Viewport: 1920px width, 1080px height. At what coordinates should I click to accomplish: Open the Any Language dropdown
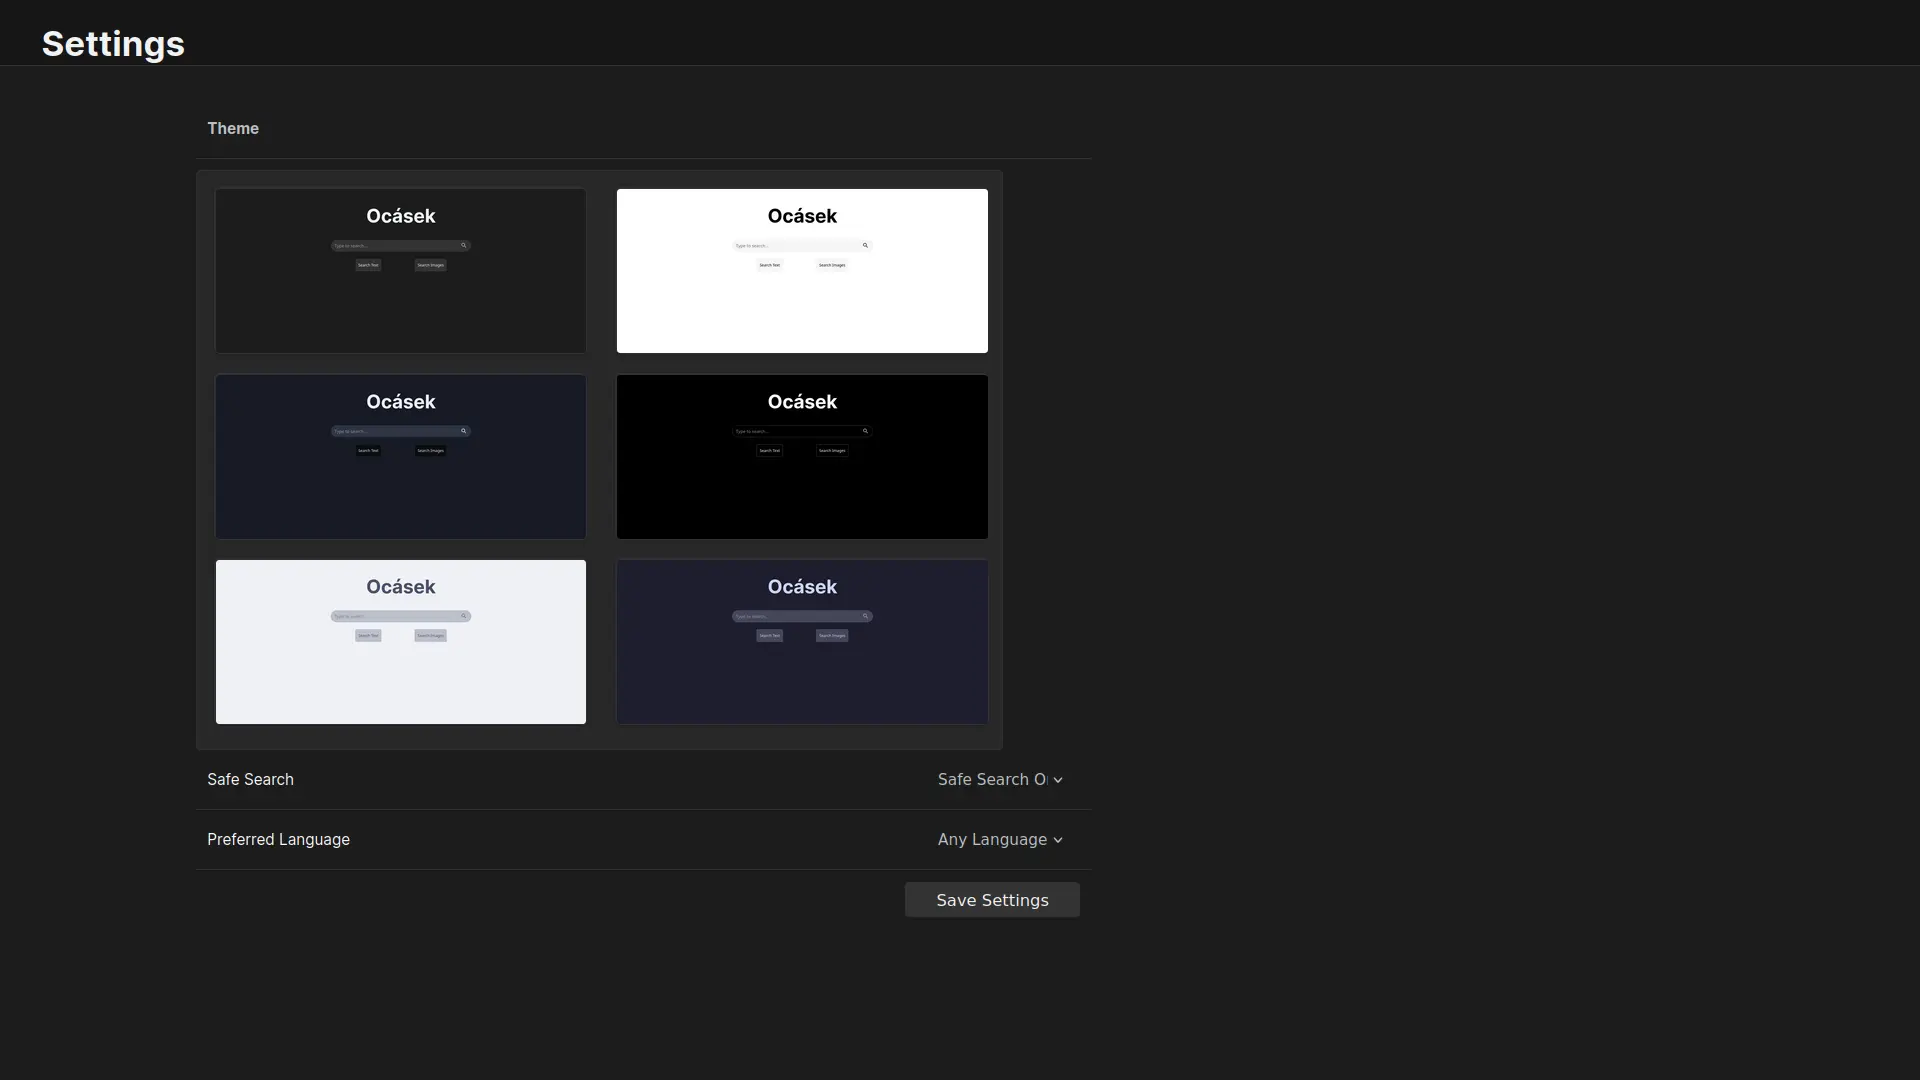click(1000, 840)
